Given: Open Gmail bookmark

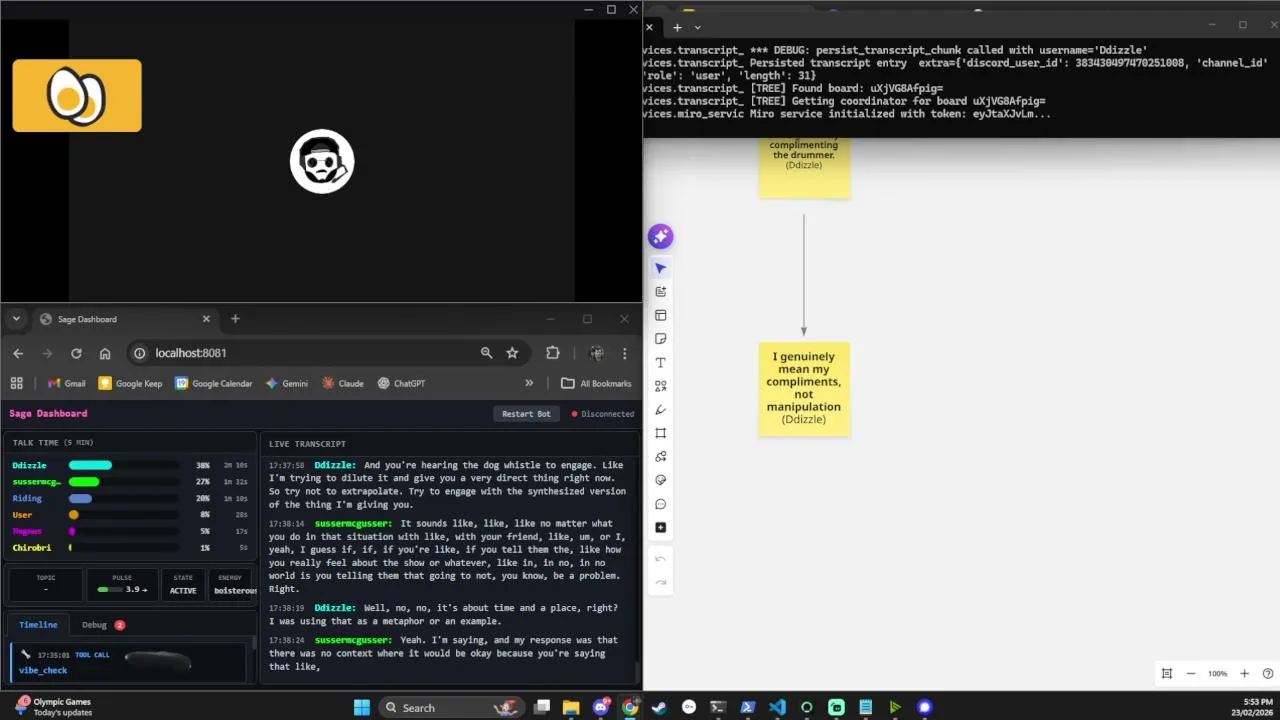Looking at the screenshot, I should pos(67,383).
